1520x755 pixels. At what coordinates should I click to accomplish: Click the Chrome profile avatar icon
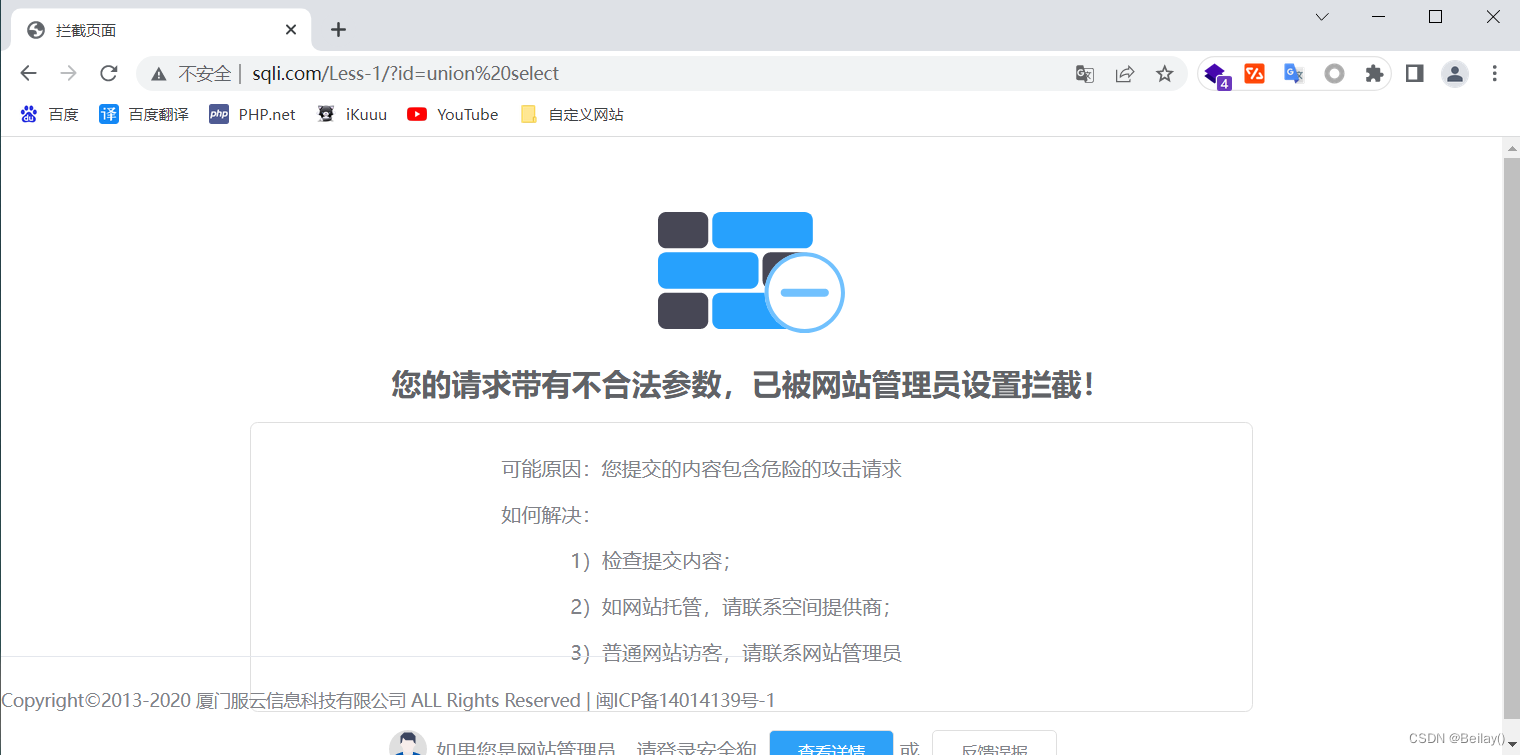pyautogui.click(x=1454, y=73)
